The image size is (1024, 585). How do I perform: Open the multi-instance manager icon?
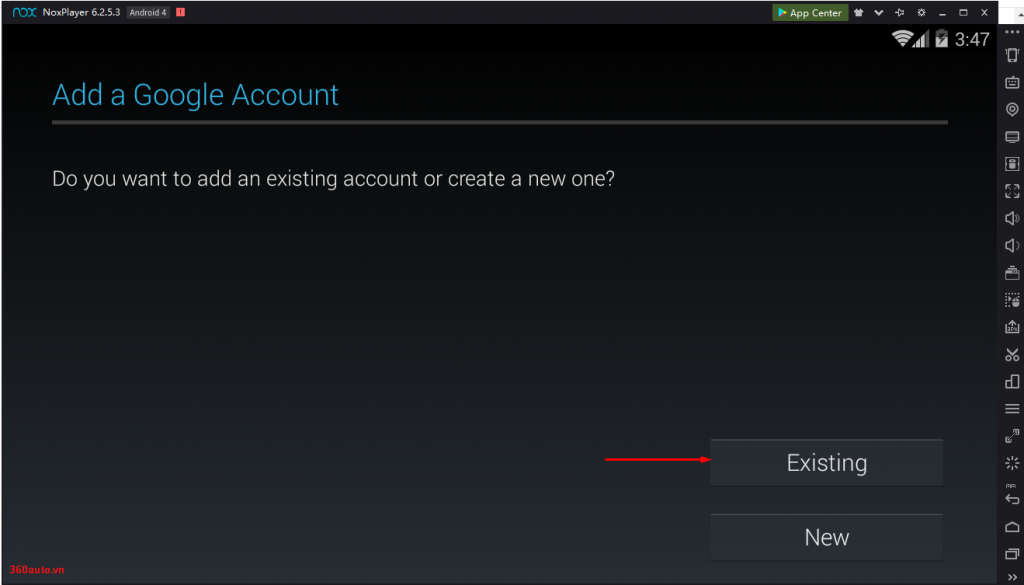pos(1012,381)
